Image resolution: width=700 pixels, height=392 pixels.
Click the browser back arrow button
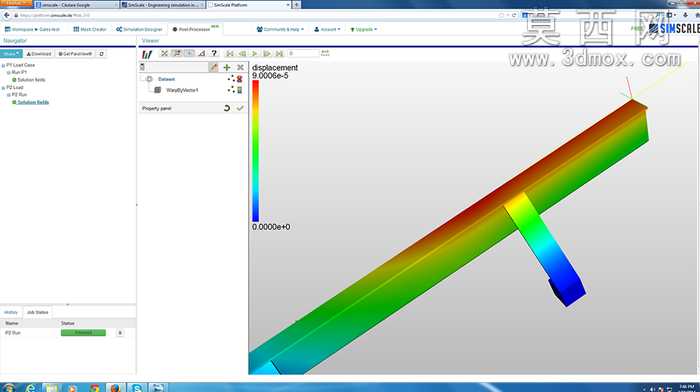point(6,15)
